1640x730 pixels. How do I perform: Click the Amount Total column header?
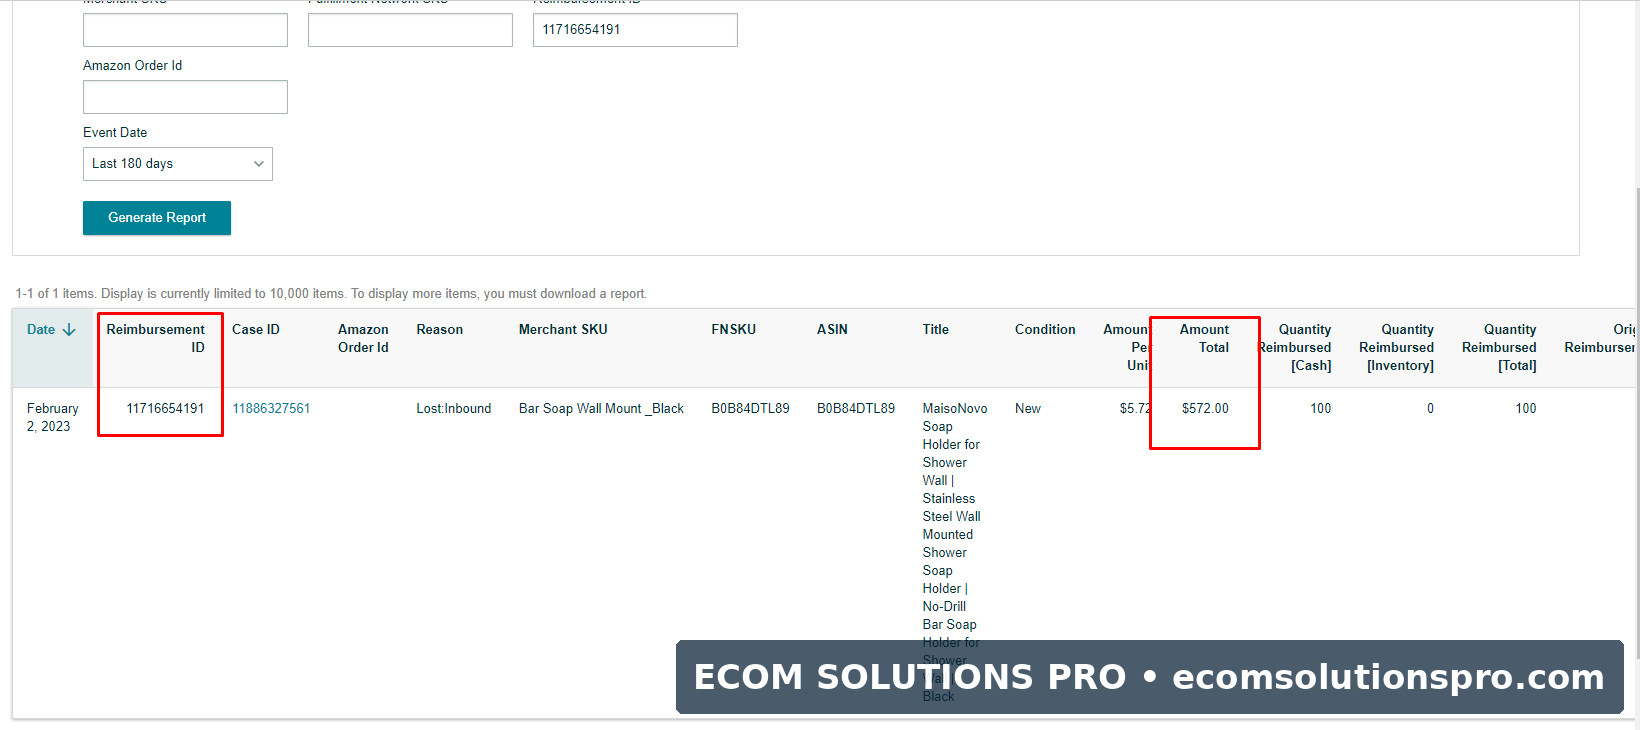click(x=1204, y=338)
